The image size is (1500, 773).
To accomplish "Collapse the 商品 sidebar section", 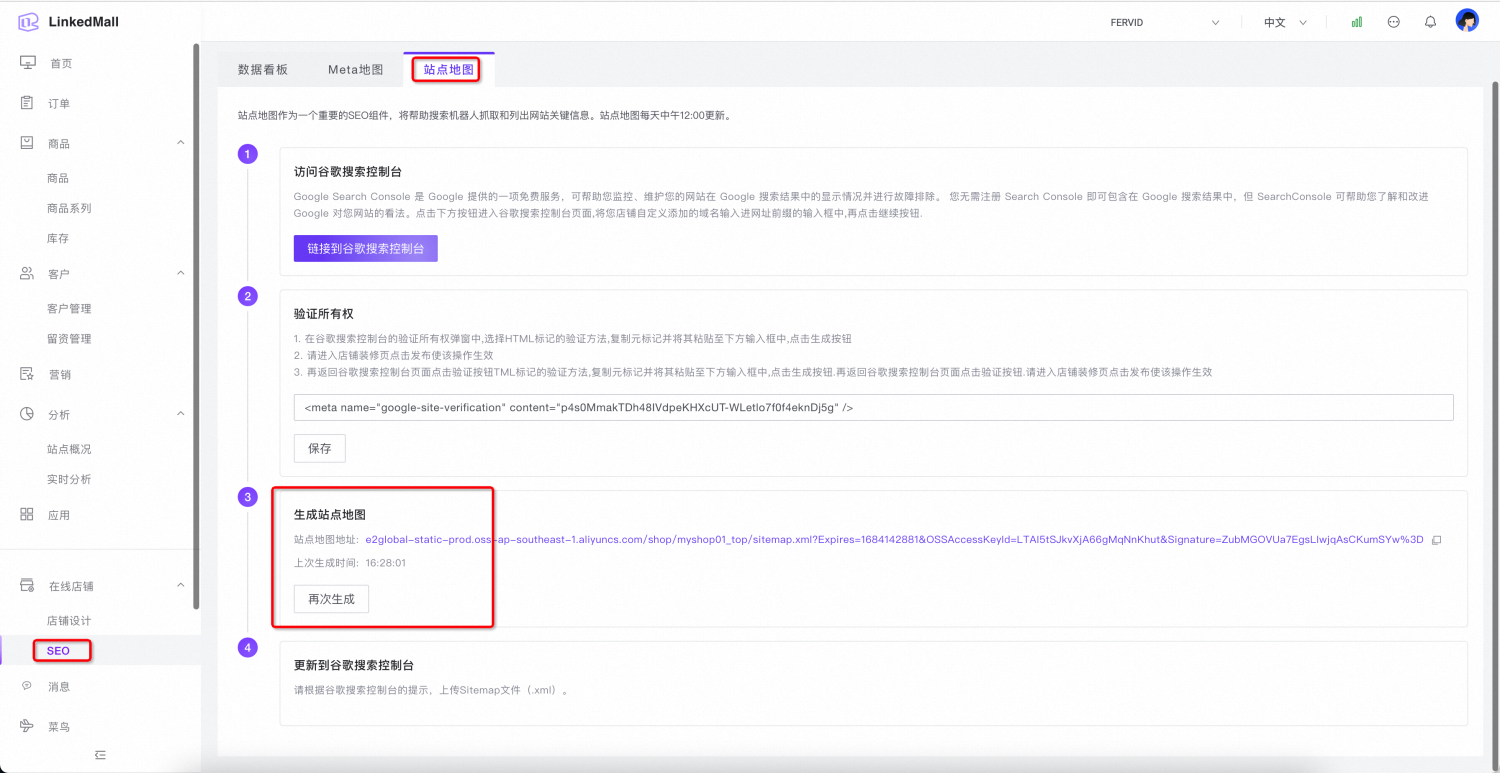I will tap(181, 143).
